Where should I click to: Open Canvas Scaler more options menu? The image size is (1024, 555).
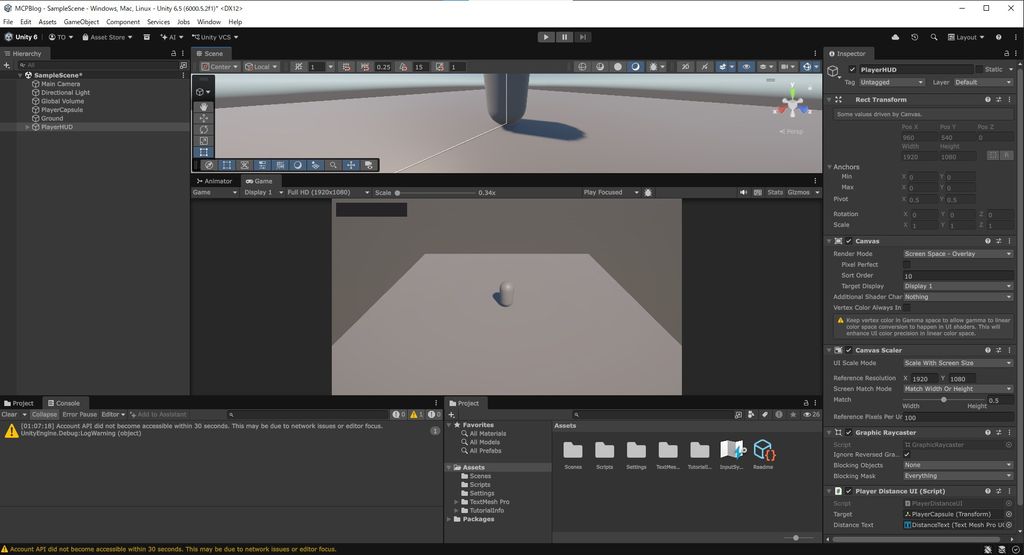1010,350
